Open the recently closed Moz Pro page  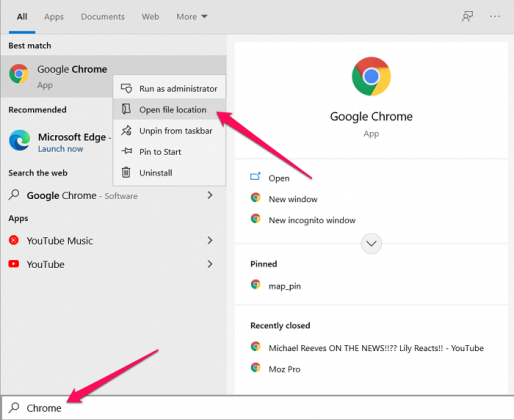pos(284,369)
